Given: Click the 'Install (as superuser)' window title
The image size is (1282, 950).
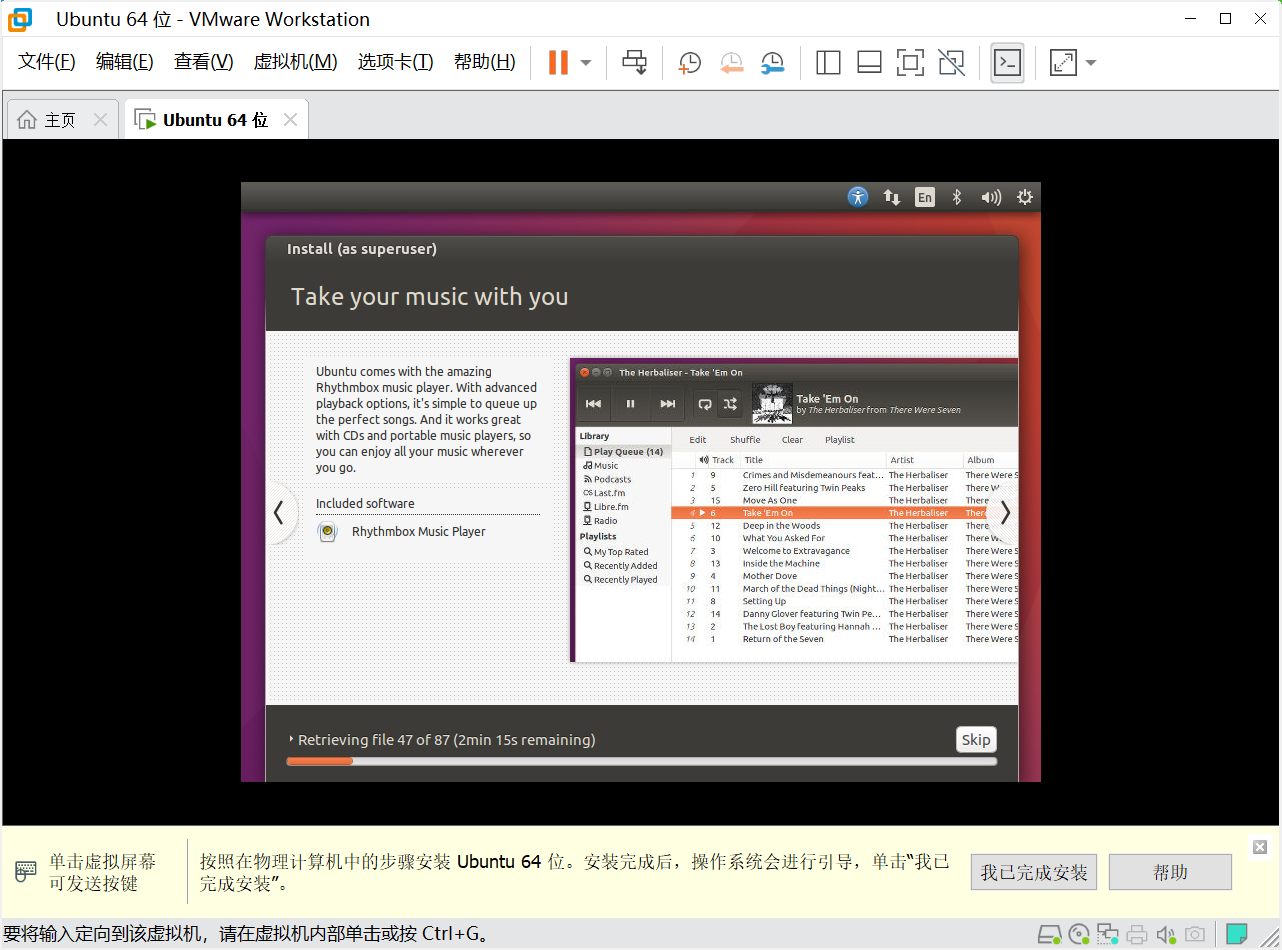Looking at the screenshot, I should (x=362, y=249).
